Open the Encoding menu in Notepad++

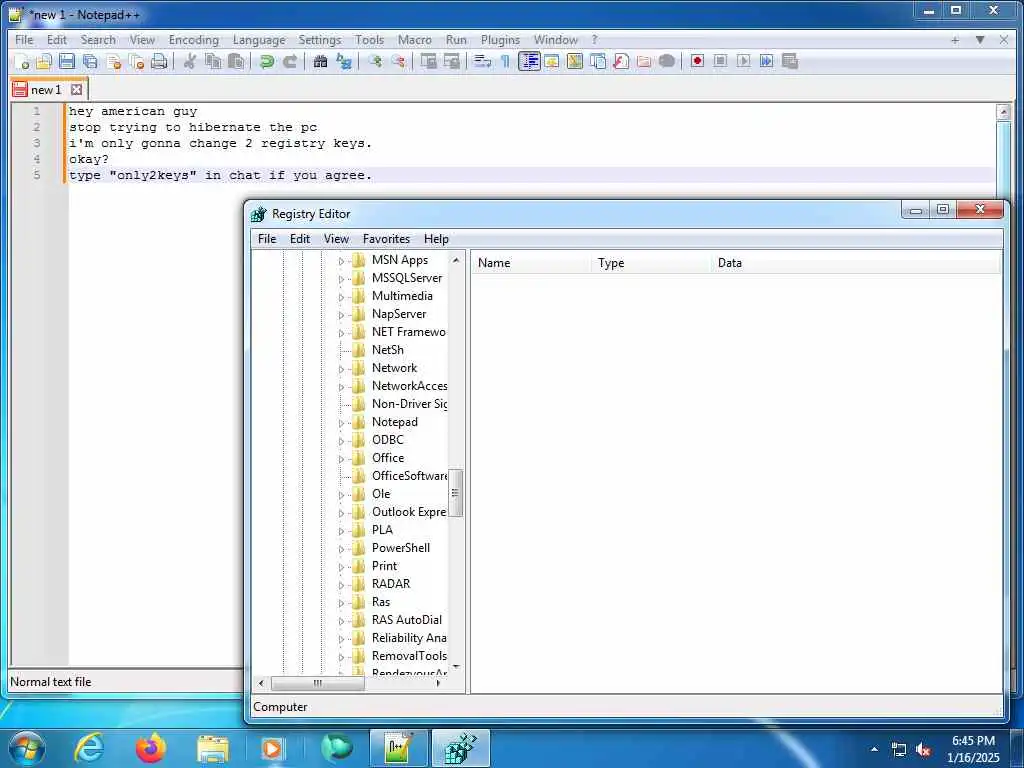[x=194, y=40]
